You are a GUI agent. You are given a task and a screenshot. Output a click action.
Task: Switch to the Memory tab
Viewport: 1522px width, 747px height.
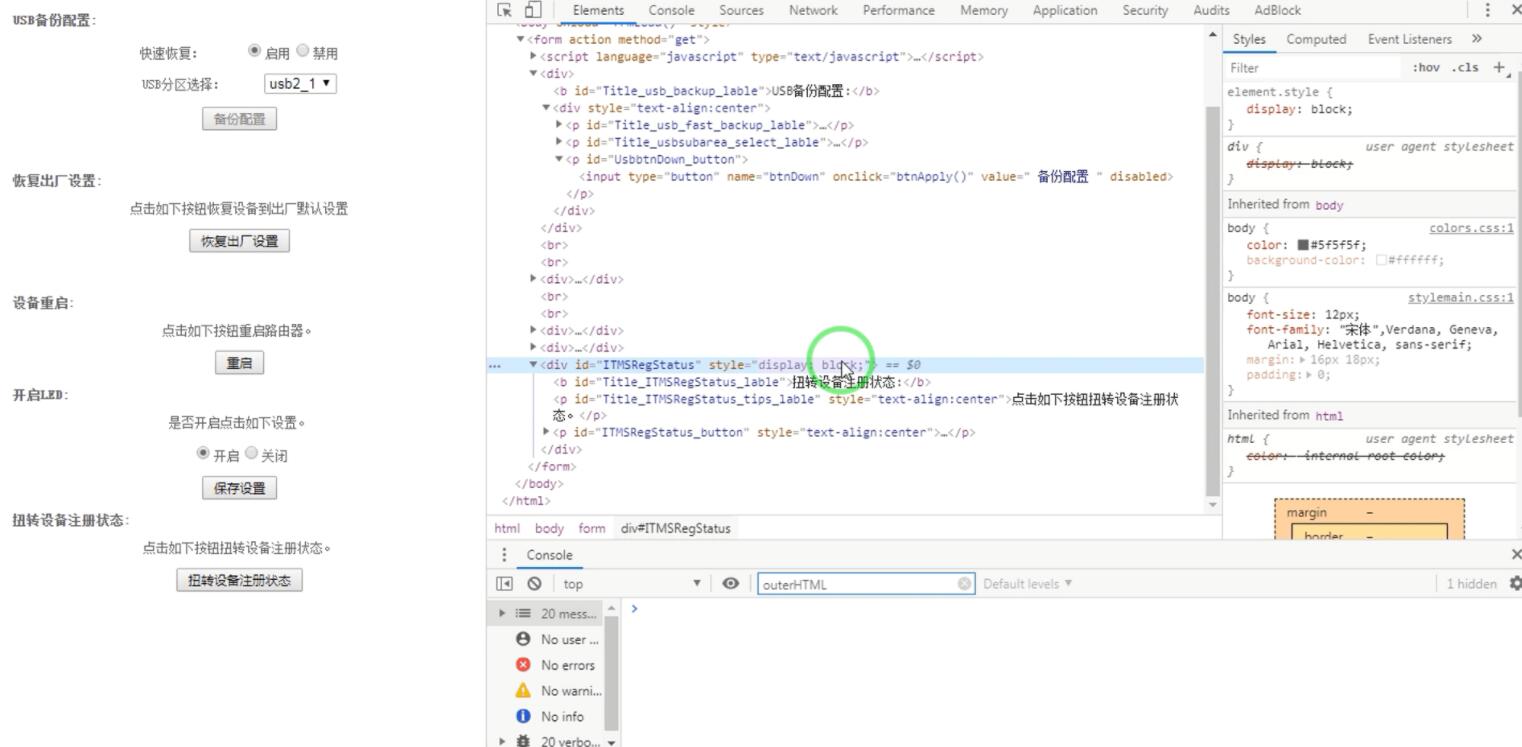[984, 10]
